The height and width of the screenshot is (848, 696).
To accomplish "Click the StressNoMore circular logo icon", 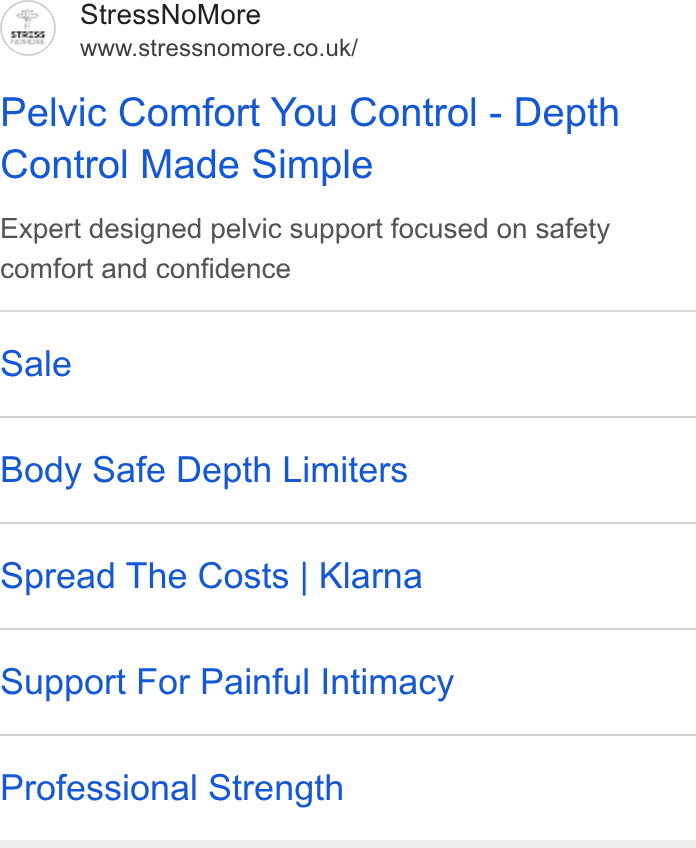I will click(28, 28).
